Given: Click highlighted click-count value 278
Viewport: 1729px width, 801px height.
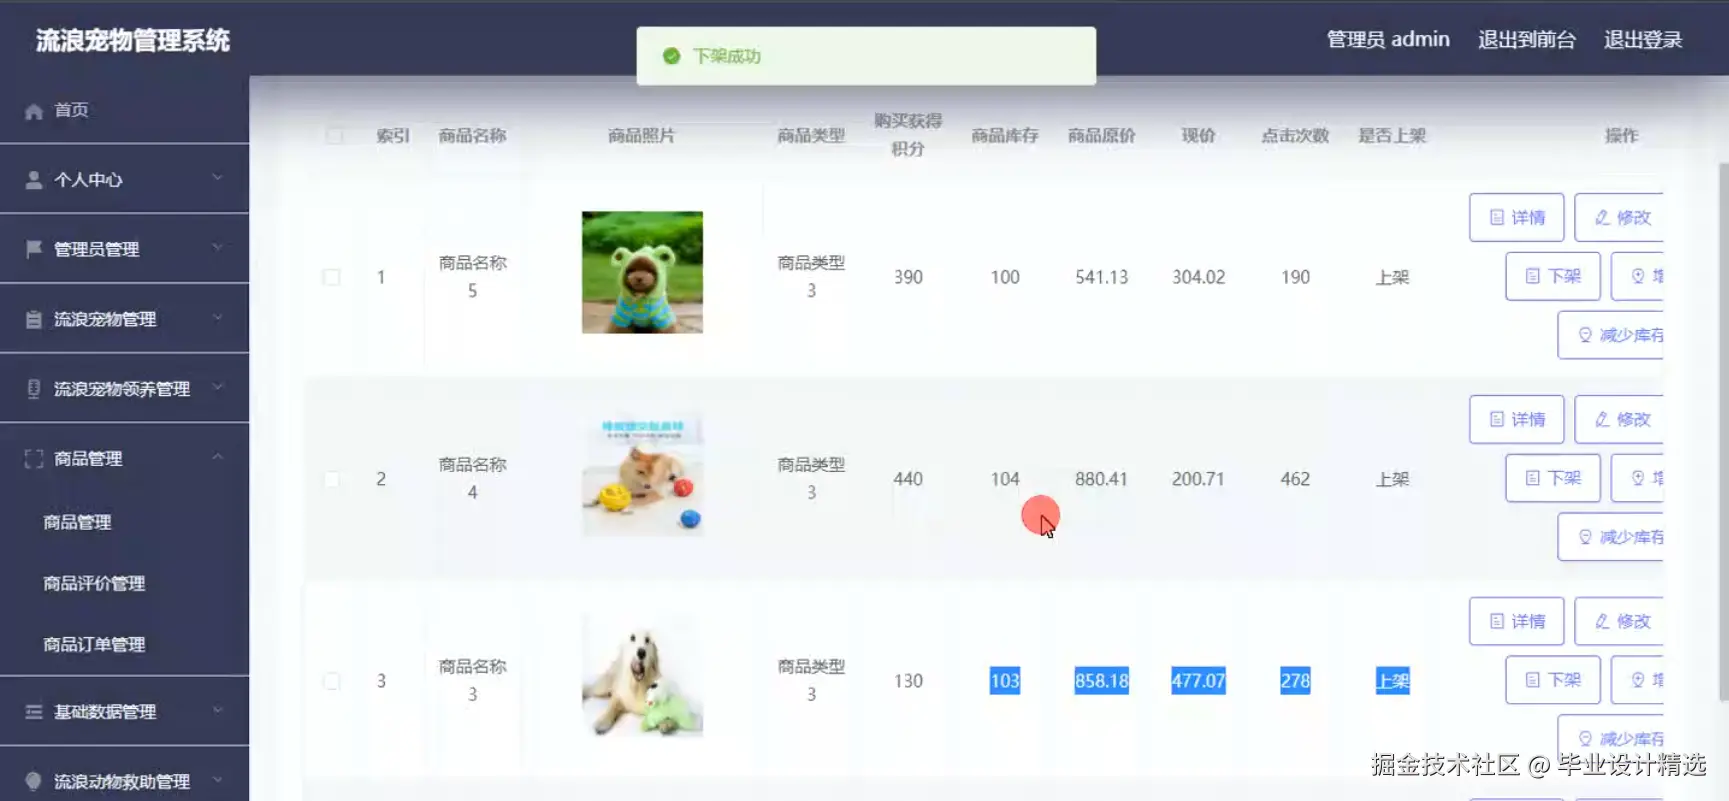Looking at the screenshot, I should (x=1295, y=681).
